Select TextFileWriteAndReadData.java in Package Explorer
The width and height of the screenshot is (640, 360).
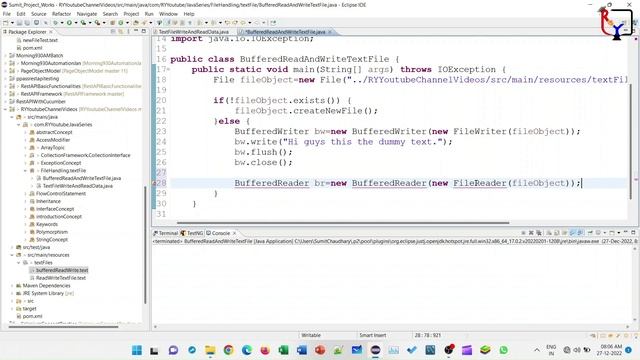coord(78,186)
